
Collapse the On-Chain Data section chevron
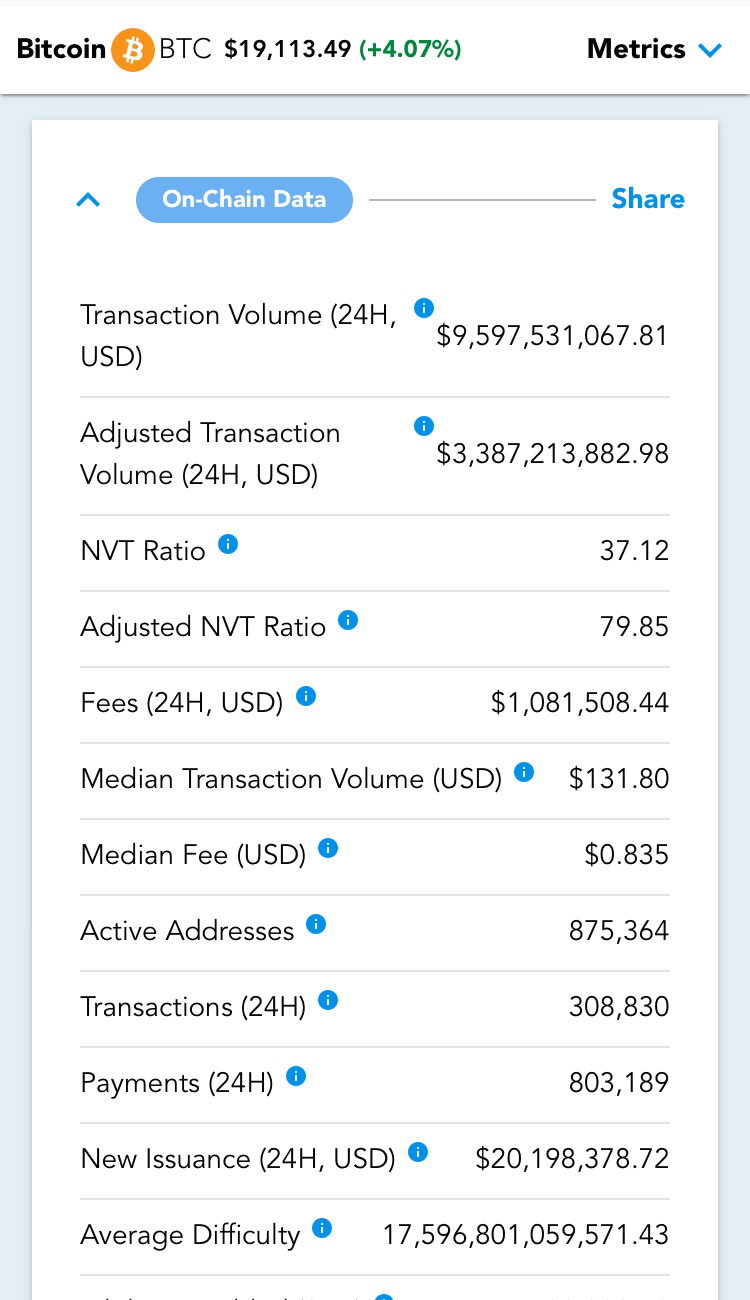[x=88, y=200]
